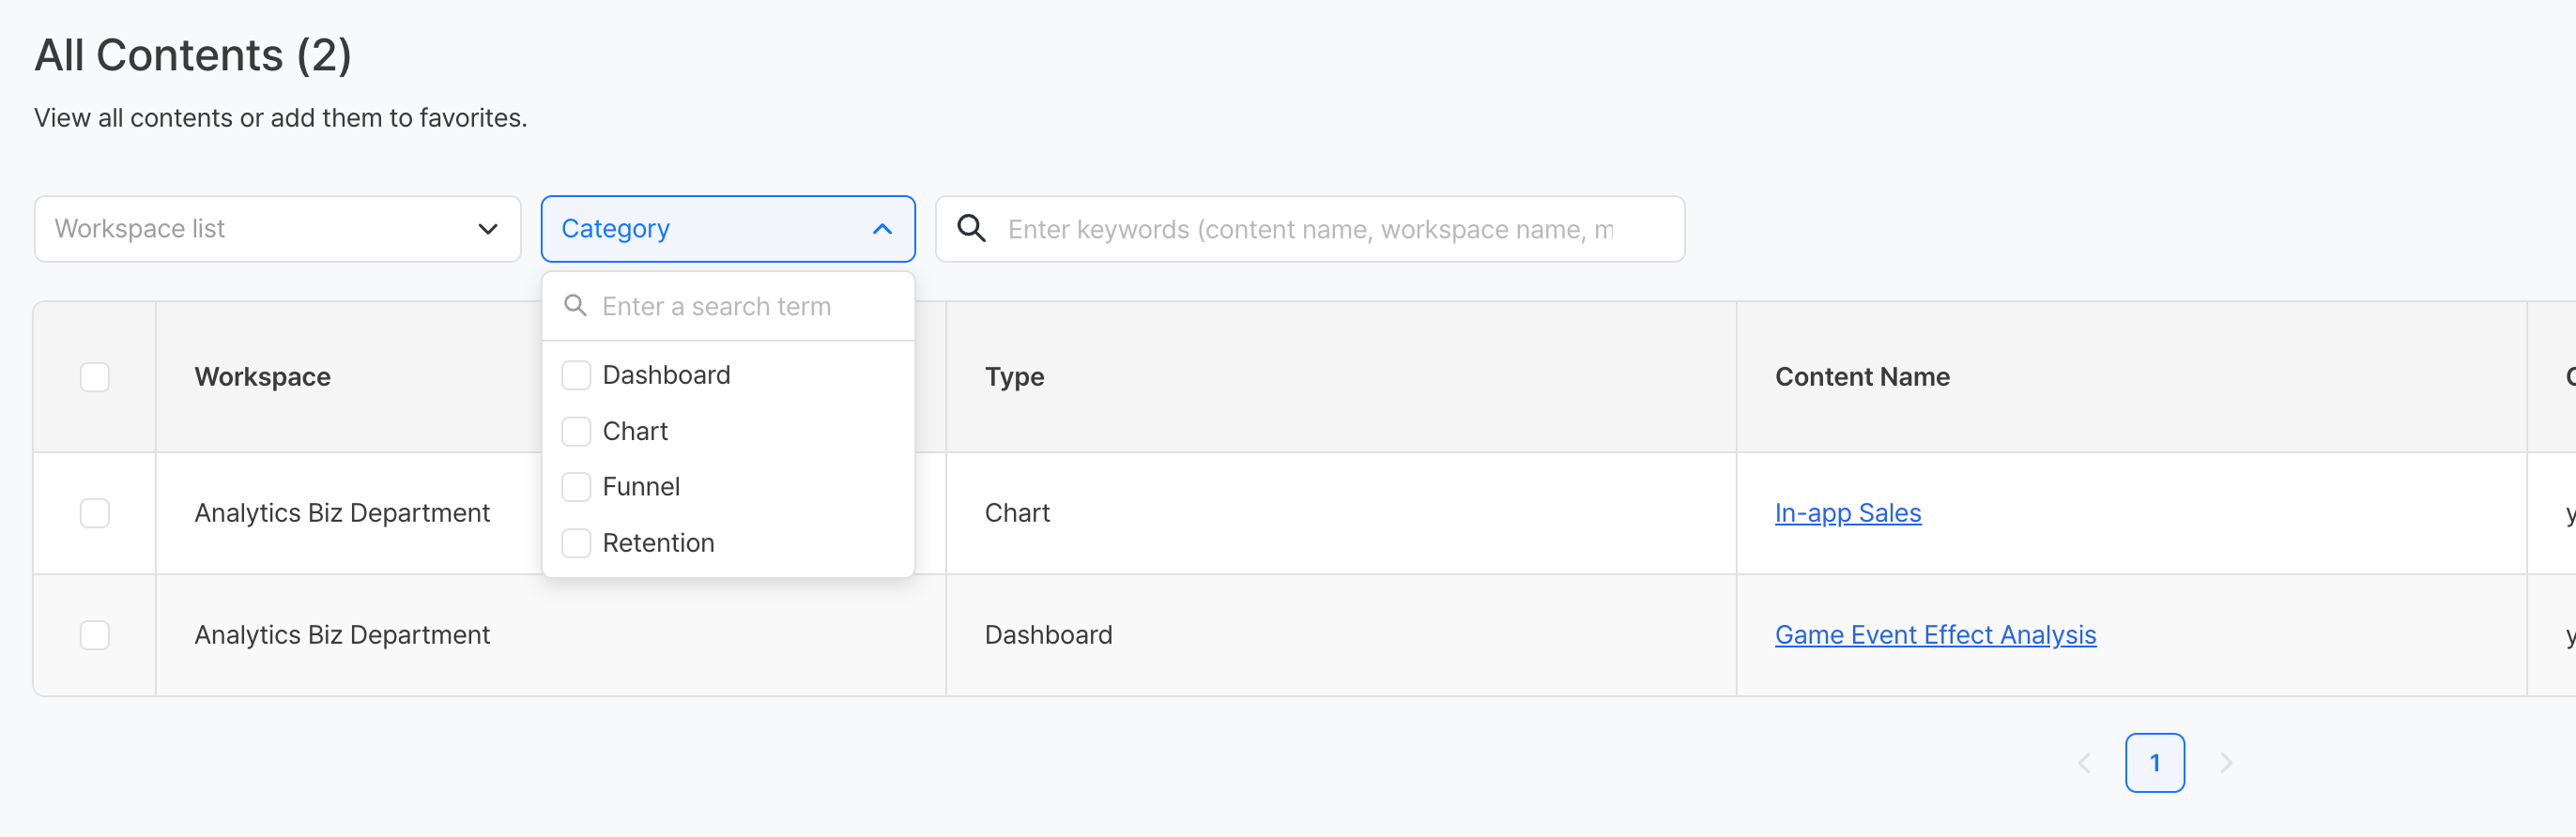Open the Game Event Effect Analysis link
The width and height of the screenshot is (2576, 837).
(x=1934, y=635)
